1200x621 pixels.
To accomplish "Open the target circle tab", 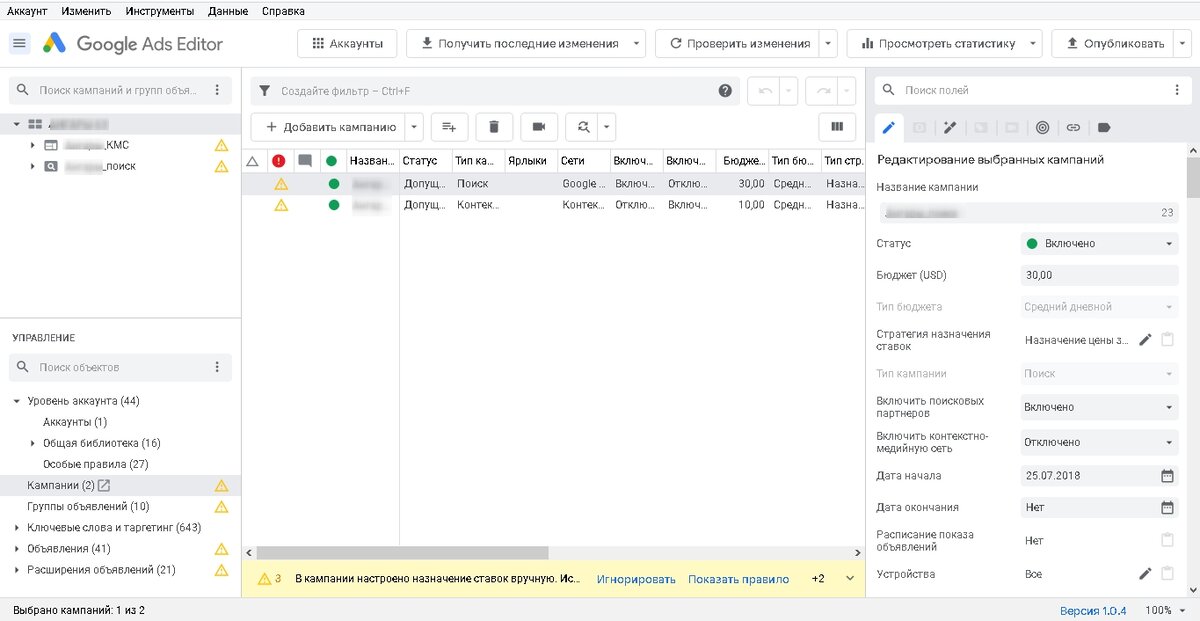I will point(1042,127).
